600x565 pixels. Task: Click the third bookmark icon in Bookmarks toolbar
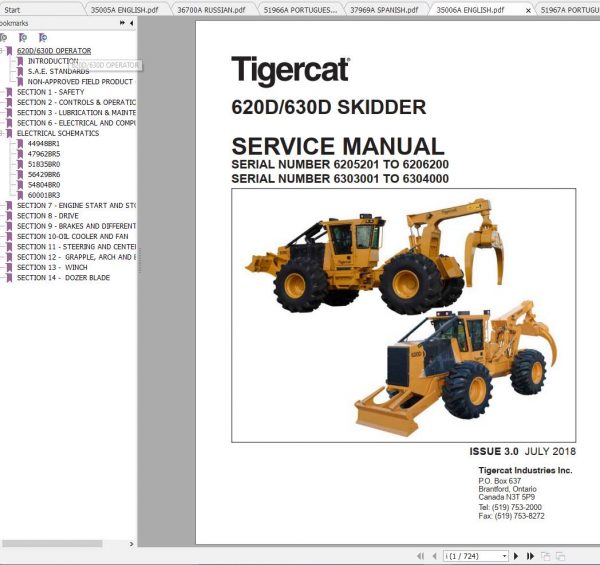(43, 37)
